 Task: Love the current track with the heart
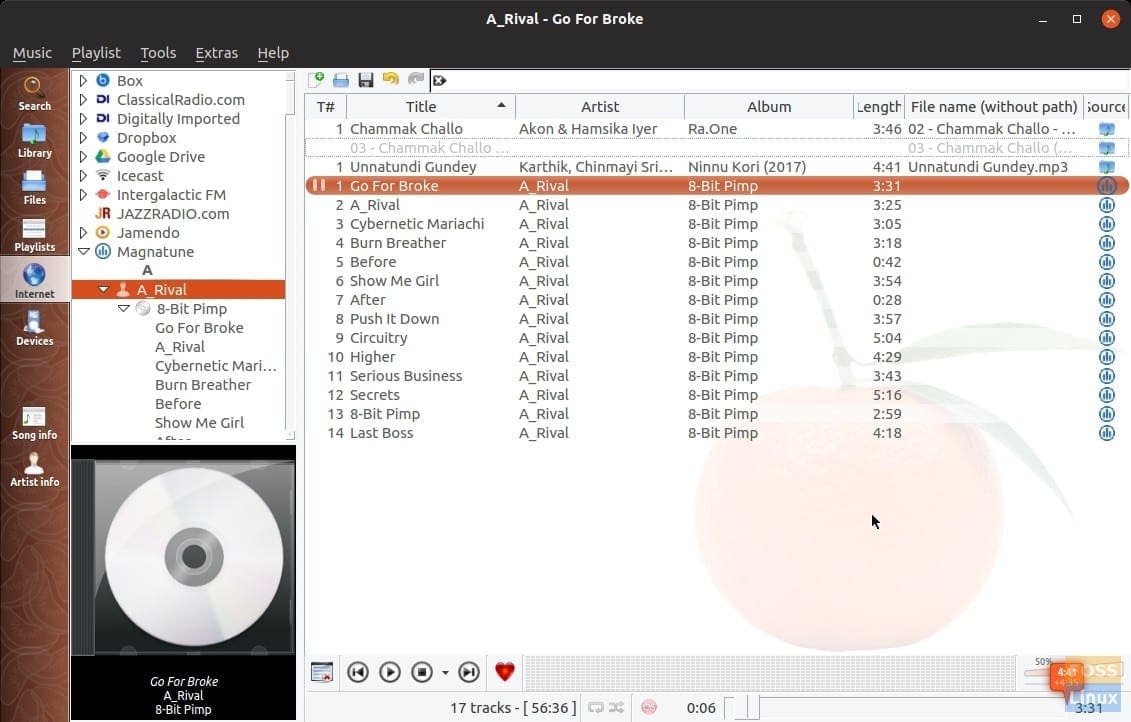pyautogui.click(x=504, y=671)
